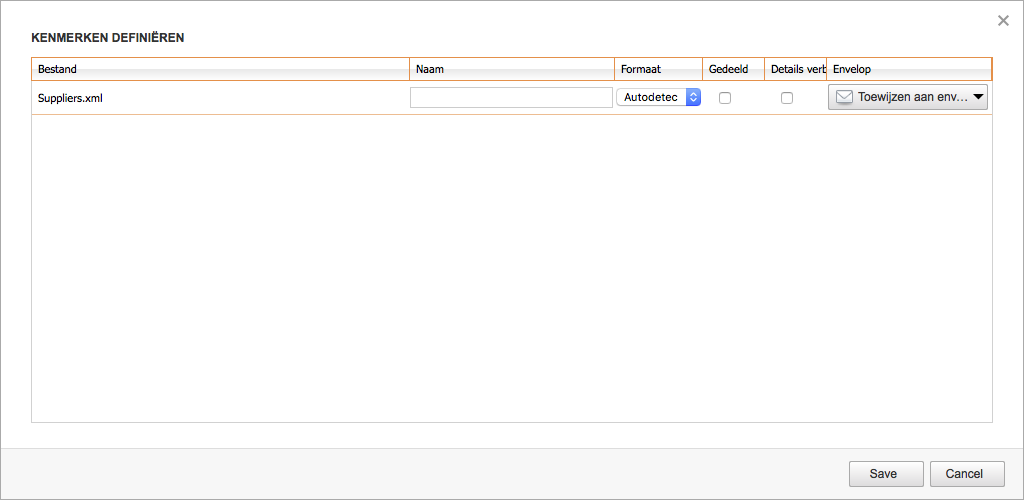The width and height of the screenshot is (1024, 500).
Task: Click the envelope icon in the Envelop column
Action: pos(844,97)
